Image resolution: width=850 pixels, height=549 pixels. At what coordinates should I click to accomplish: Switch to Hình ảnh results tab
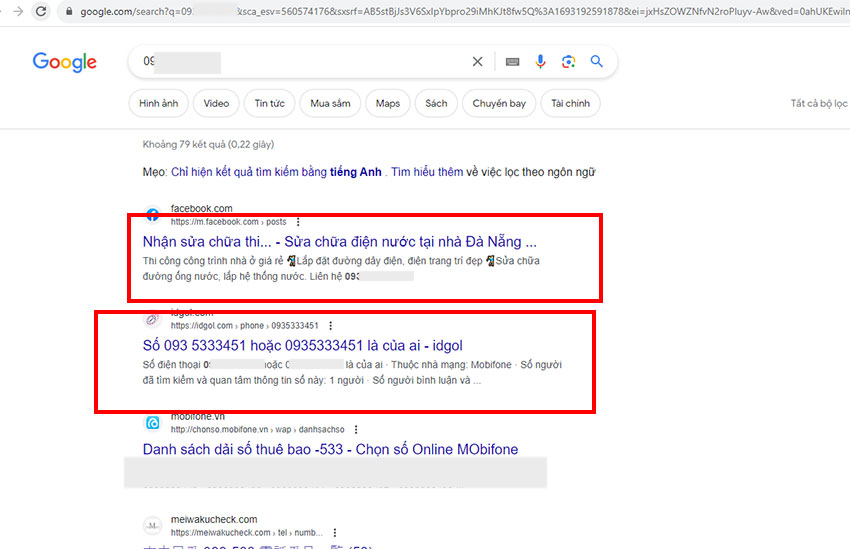coord(158,103)
